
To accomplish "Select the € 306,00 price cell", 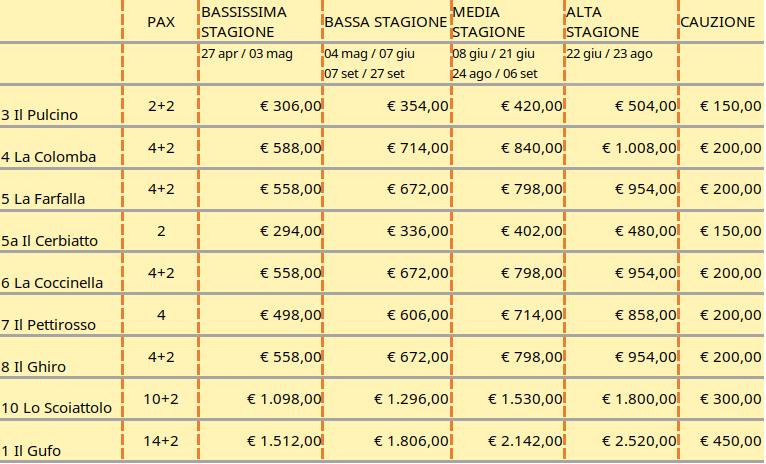I will [x=291, y=106].
